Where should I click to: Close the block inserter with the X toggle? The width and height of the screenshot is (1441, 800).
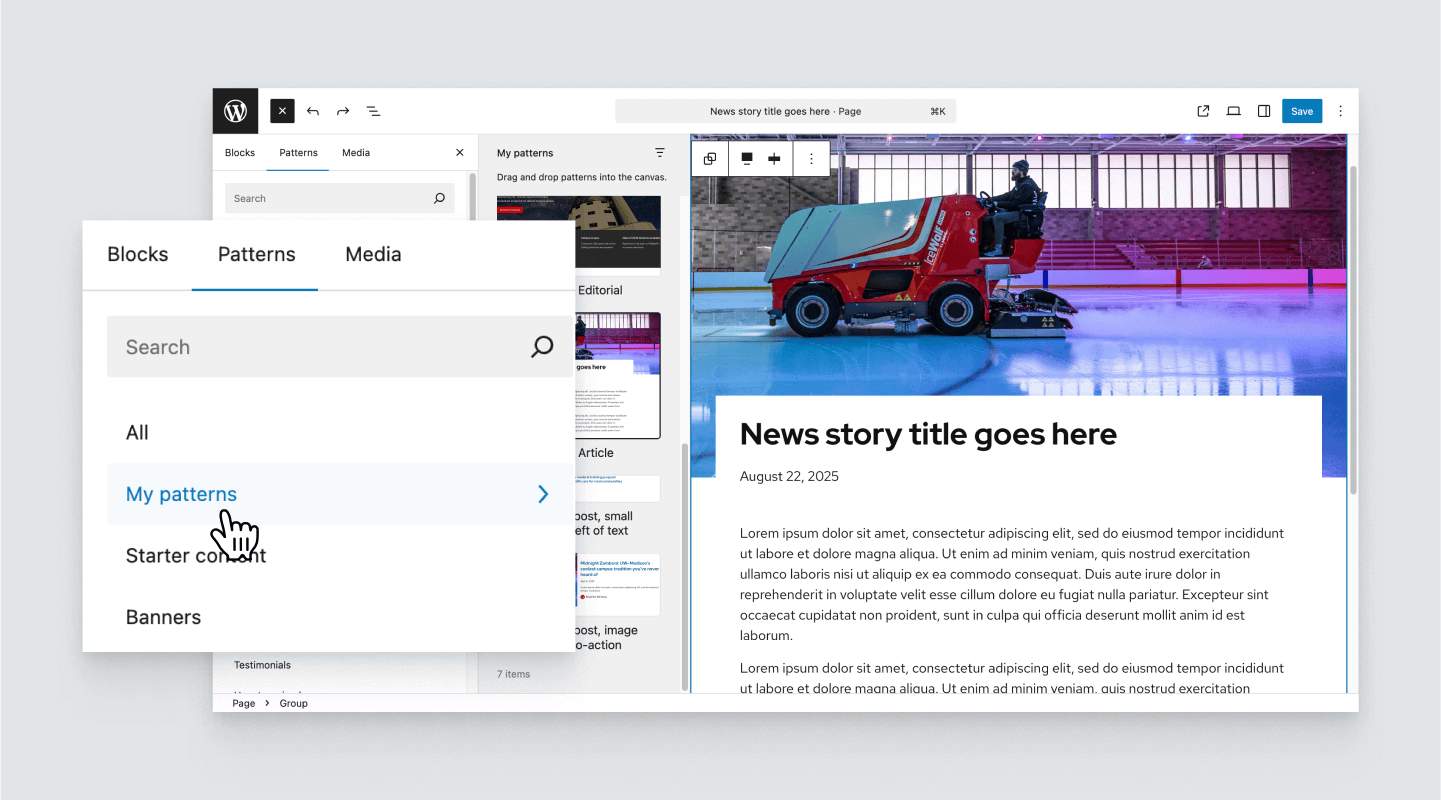coord(282,111)
